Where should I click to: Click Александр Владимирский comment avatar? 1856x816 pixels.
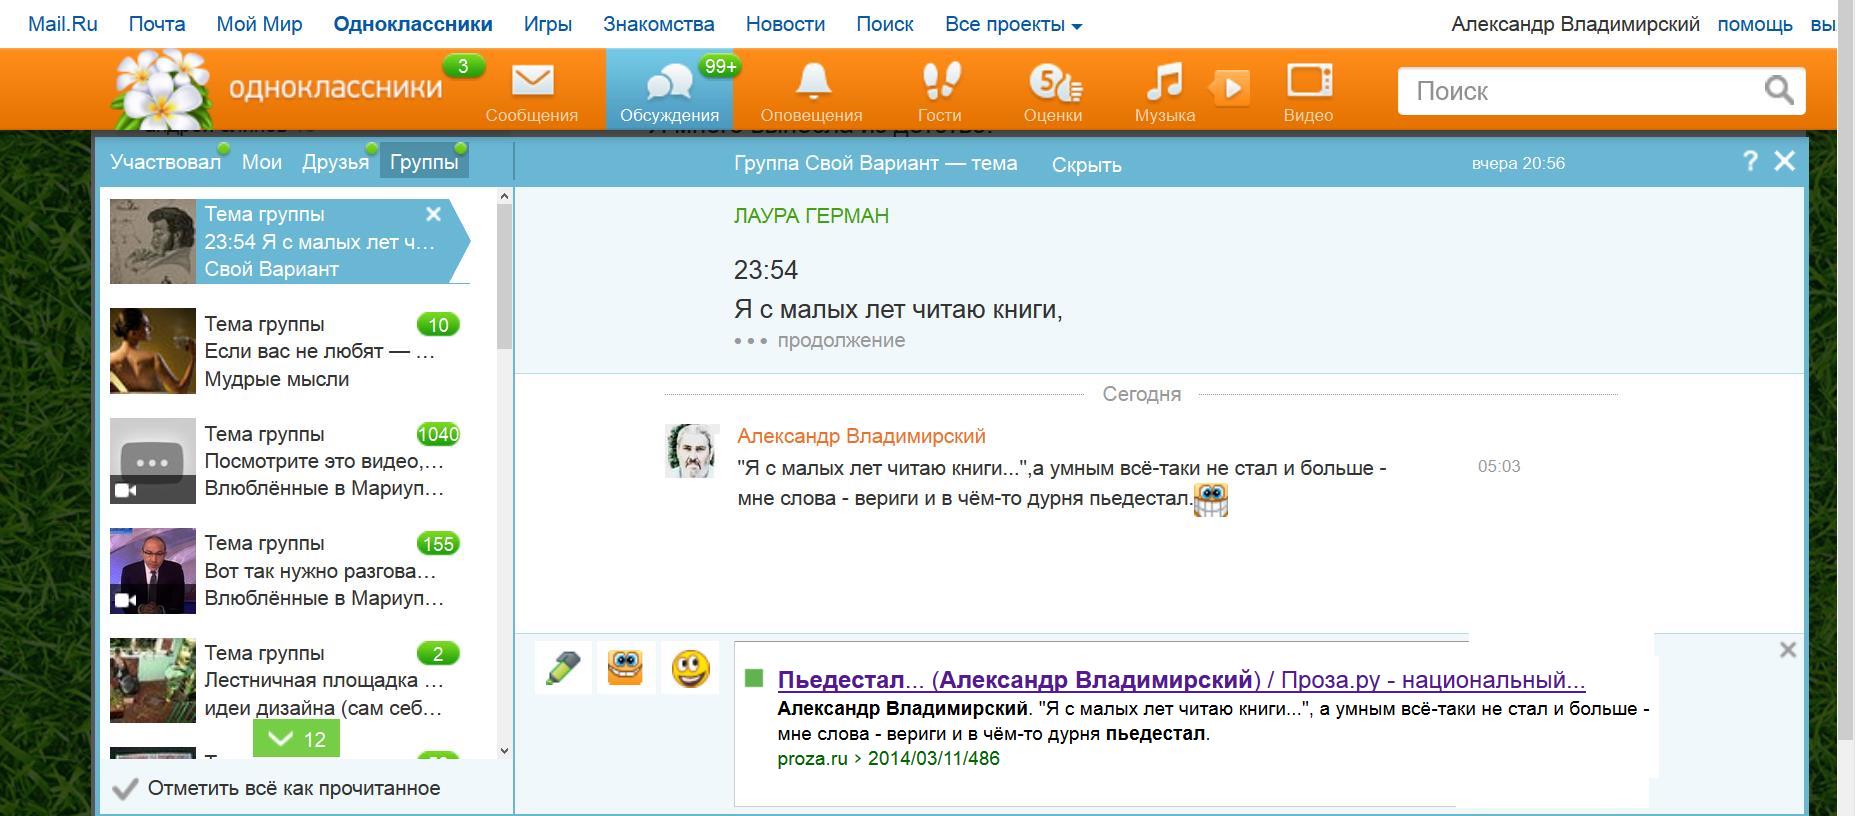[692, 451]
